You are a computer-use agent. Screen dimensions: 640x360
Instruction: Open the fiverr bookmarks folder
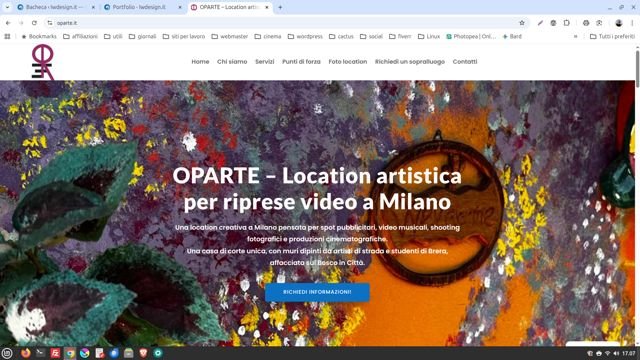pyautogui.click(x=400, y=36)
